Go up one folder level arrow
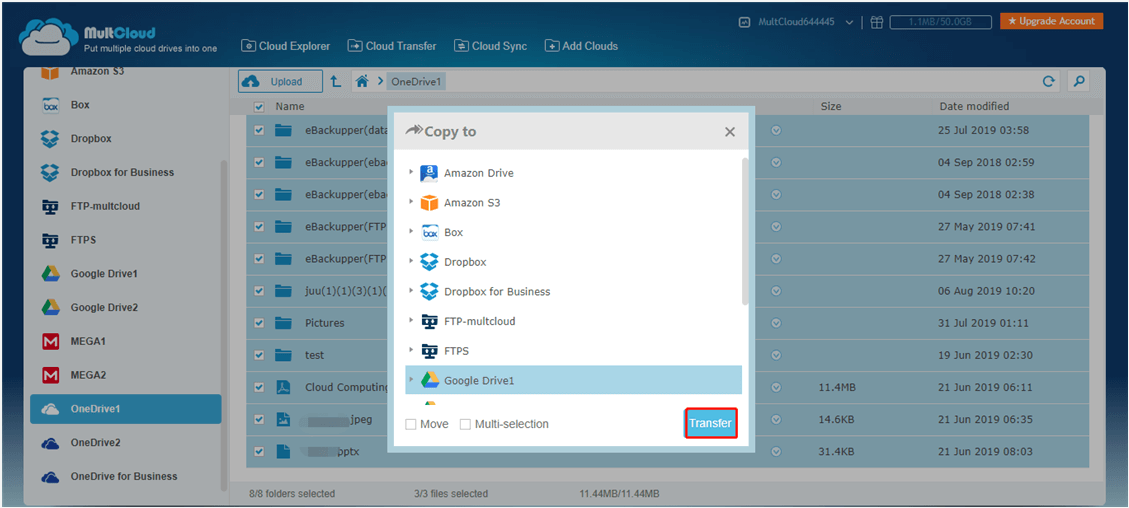Screen dimensions: 1129x508 pyautogui.click(x=336, y=81)
